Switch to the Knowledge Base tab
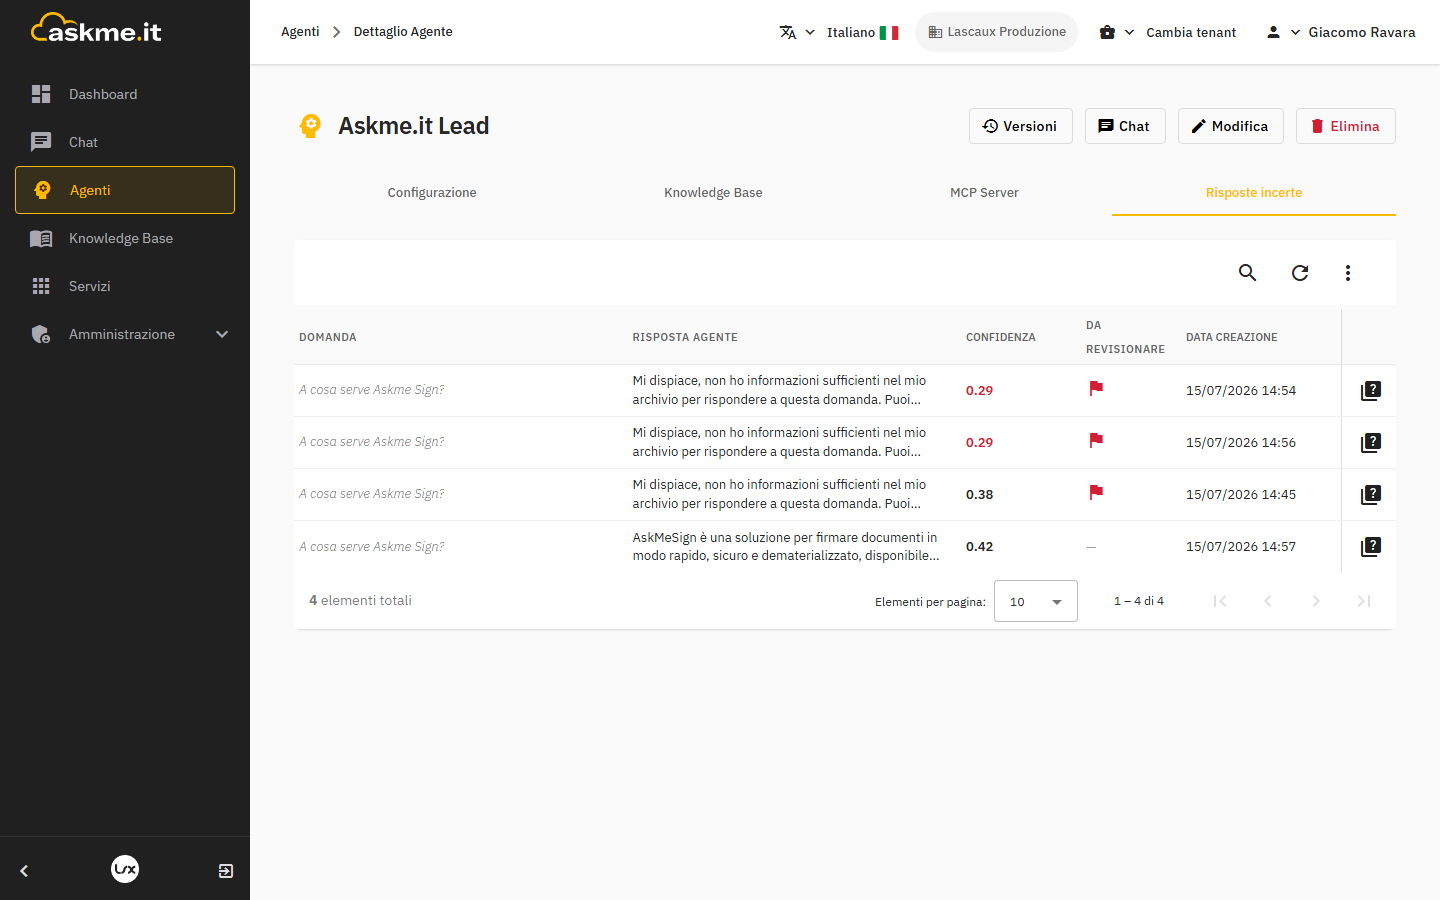 pyautogui.click(x=713, y=193)
